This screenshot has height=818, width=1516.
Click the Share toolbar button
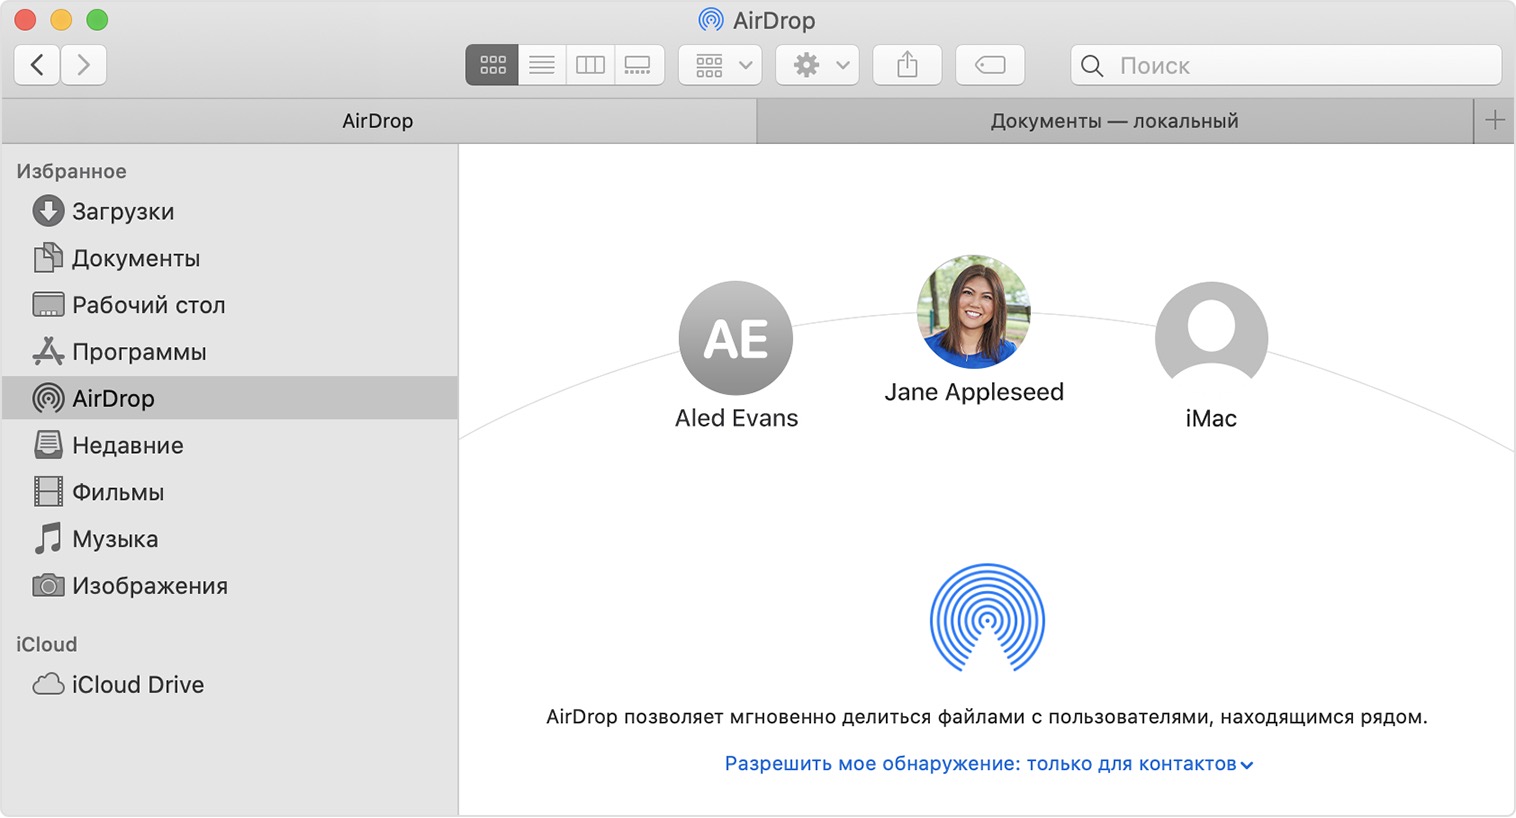[x=907, y=65]
